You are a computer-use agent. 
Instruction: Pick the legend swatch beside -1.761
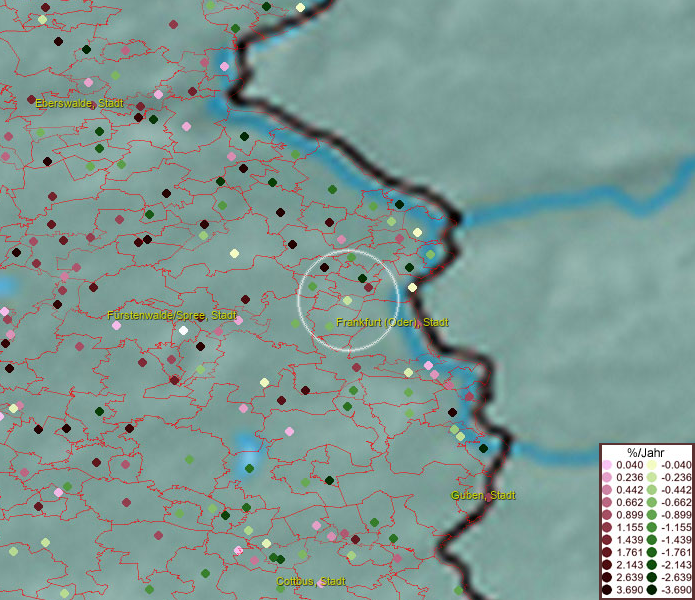tap(652, 552)
